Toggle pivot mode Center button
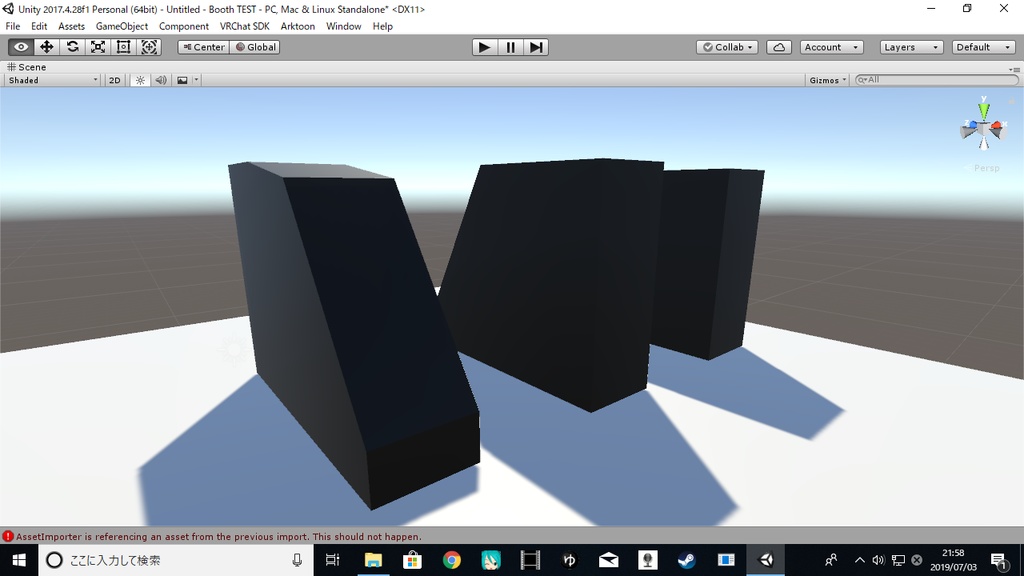The height and width of the screenshot is (576, 1024). tap(204, 47)
